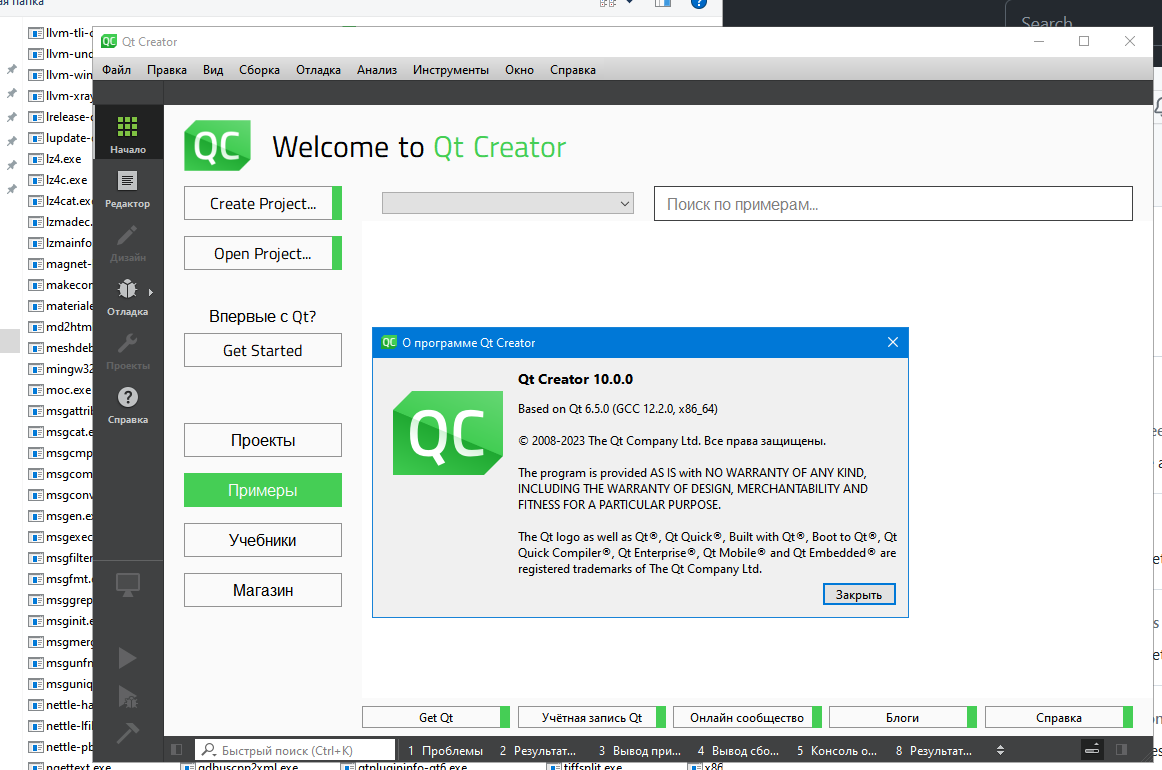The width and height of the screenshot is (1162, 770).
Task: Switch to the Проекты welcome page button
Action: (263, 440)
